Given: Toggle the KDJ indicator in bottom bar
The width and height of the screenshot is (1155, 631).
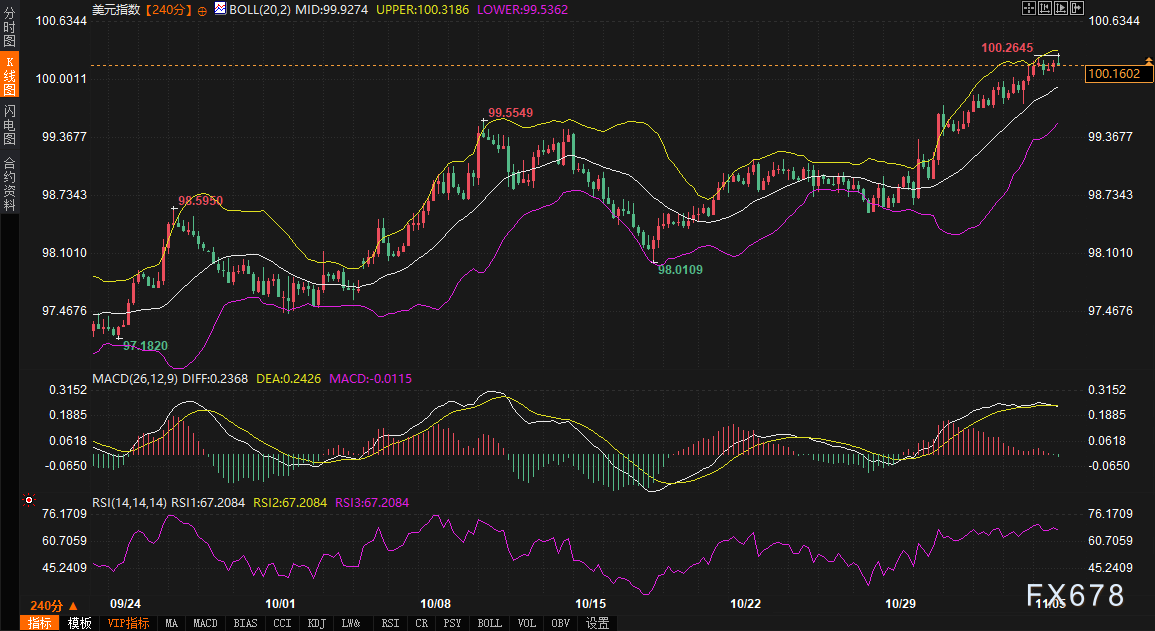Looking at the screenshot, I should tap(317, 623).
